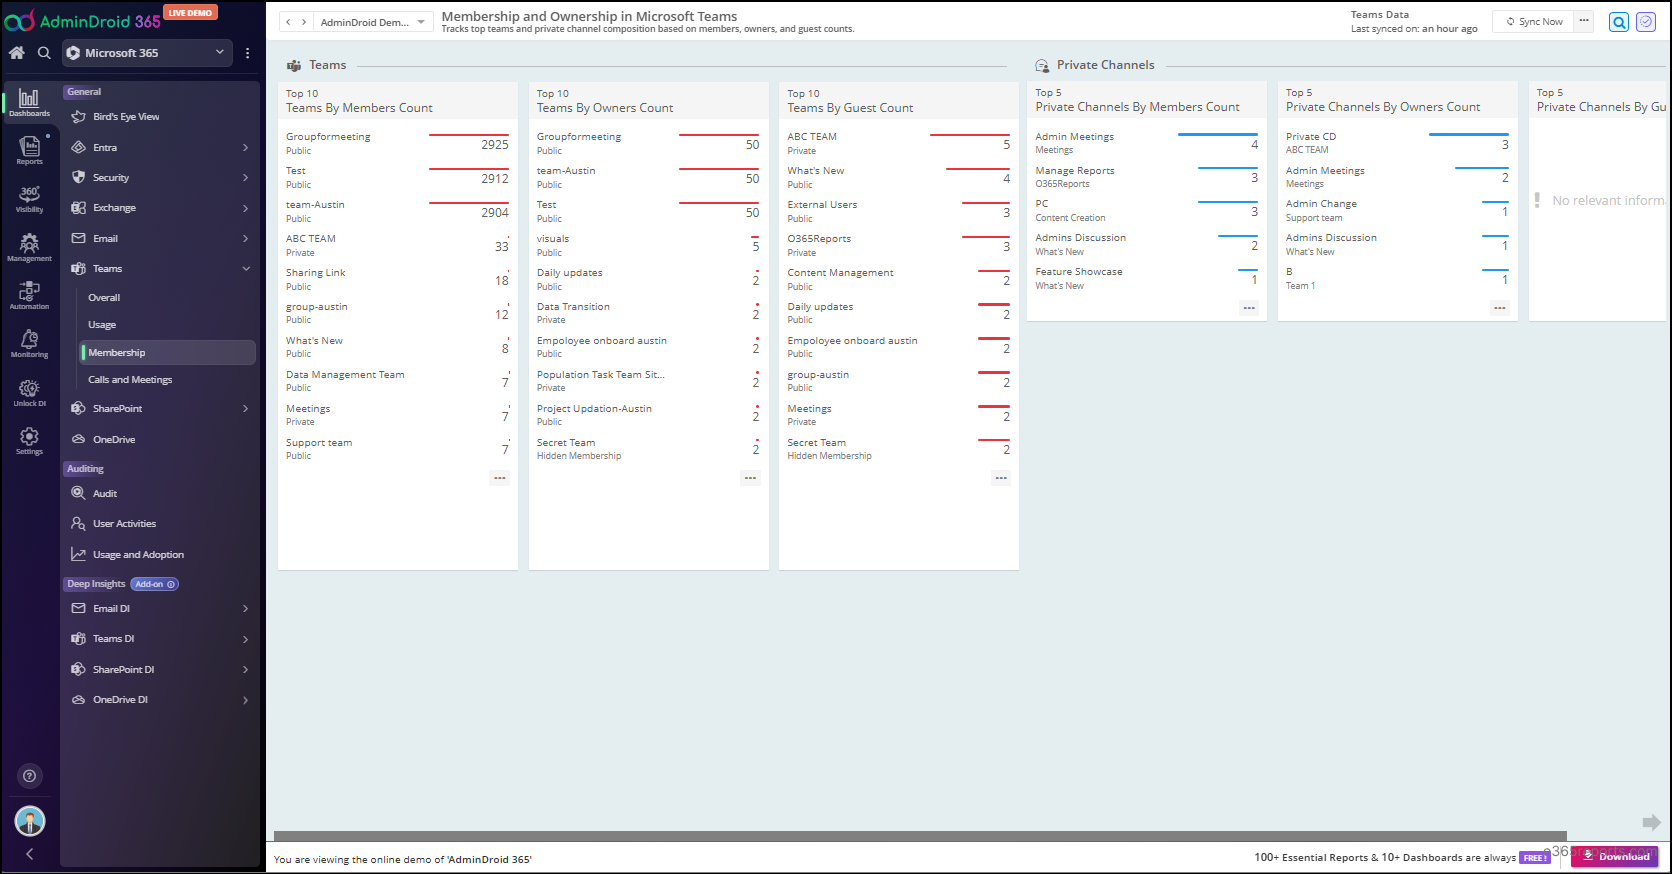Go to previous dashboard with back arrow

click(x=288, y=22)
